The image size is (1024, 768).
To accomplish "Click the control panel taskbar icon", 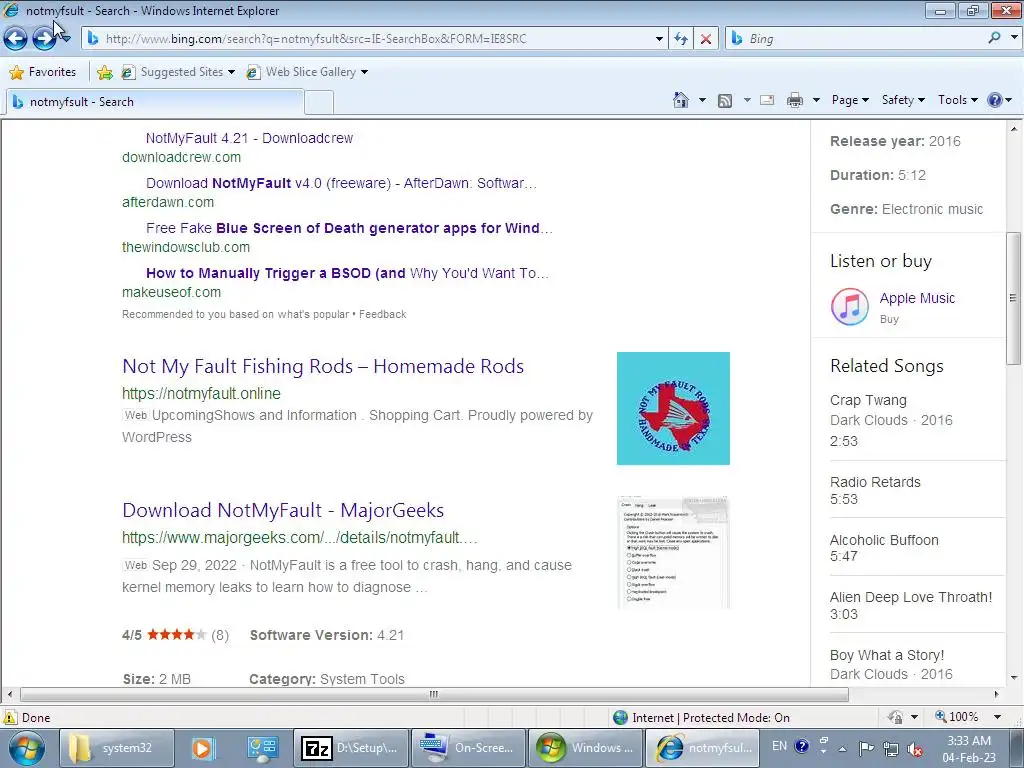I will [x=263, y=748].
